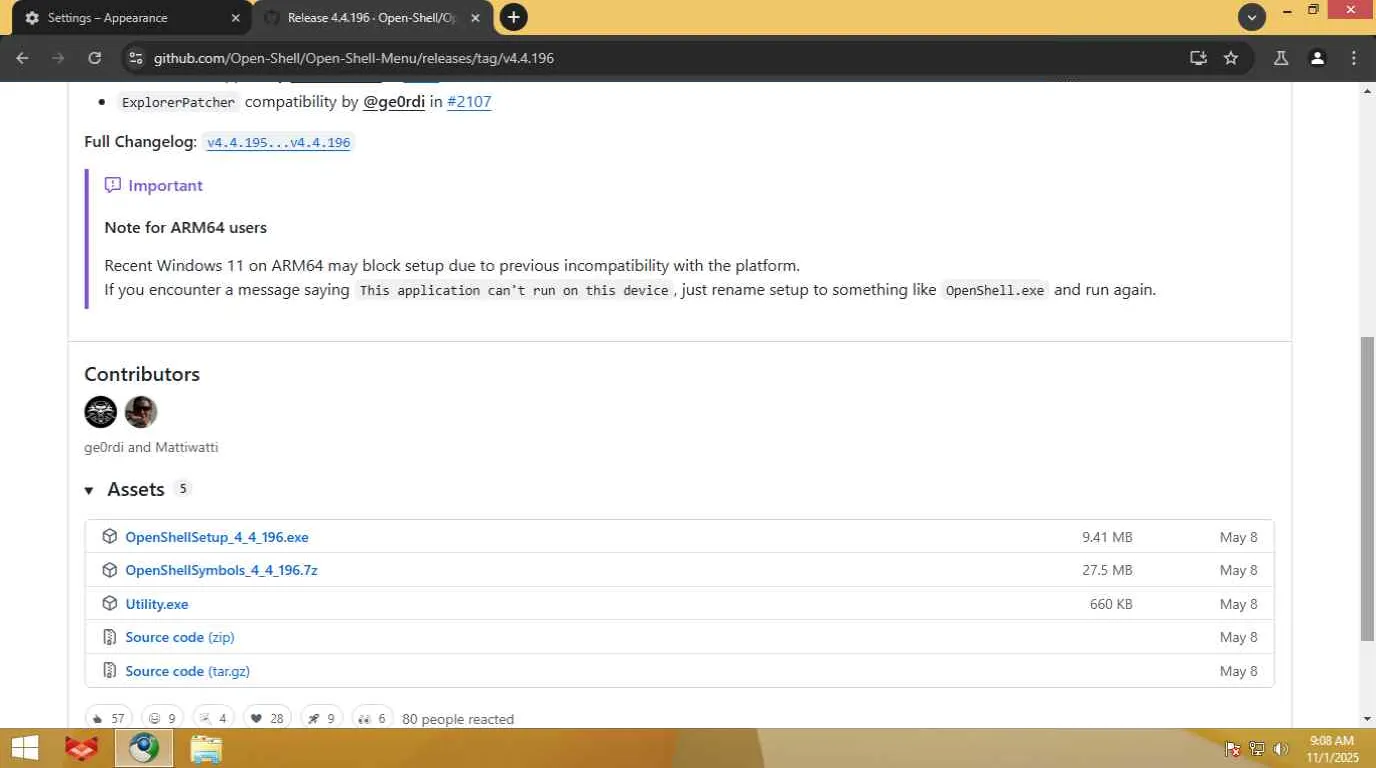Click the scrollbar down arrow

(1367, 719)
